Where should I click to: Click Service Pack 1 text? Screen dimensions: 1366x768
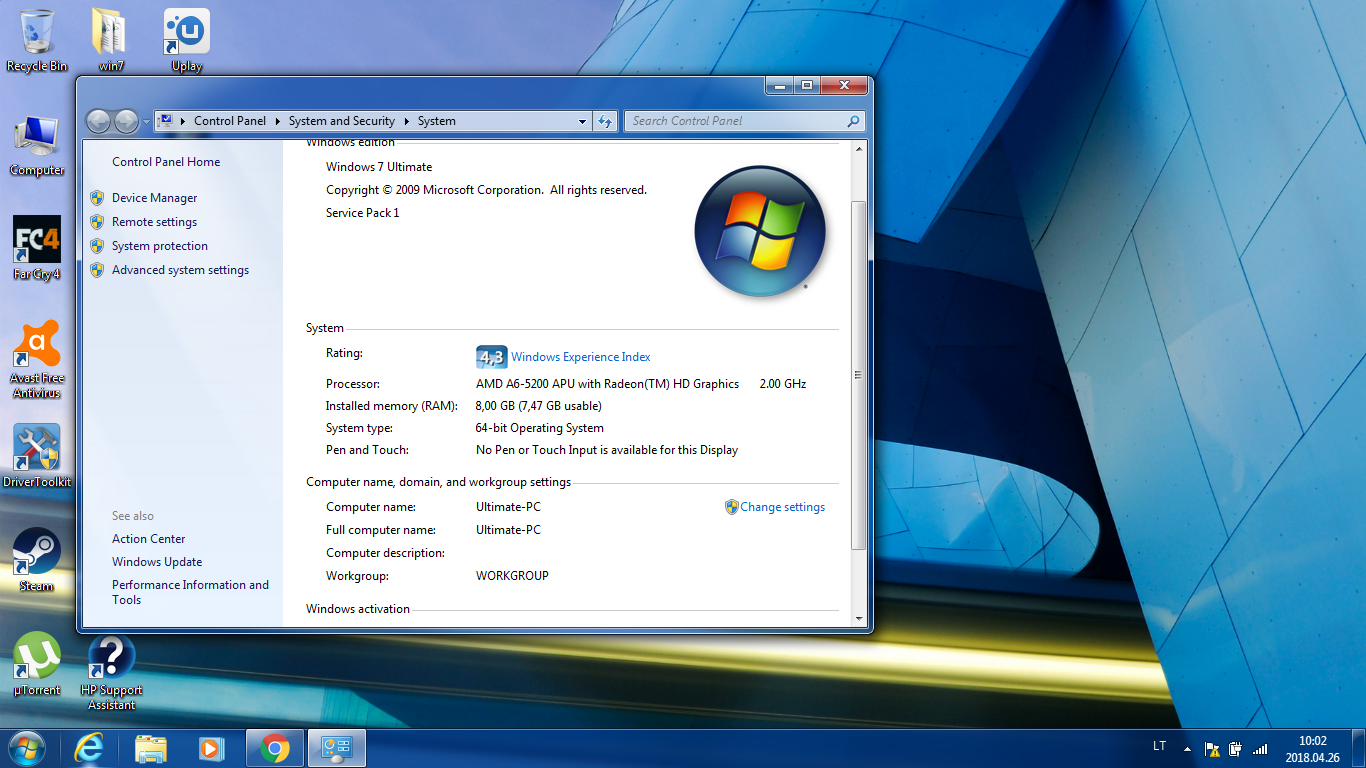363,213
